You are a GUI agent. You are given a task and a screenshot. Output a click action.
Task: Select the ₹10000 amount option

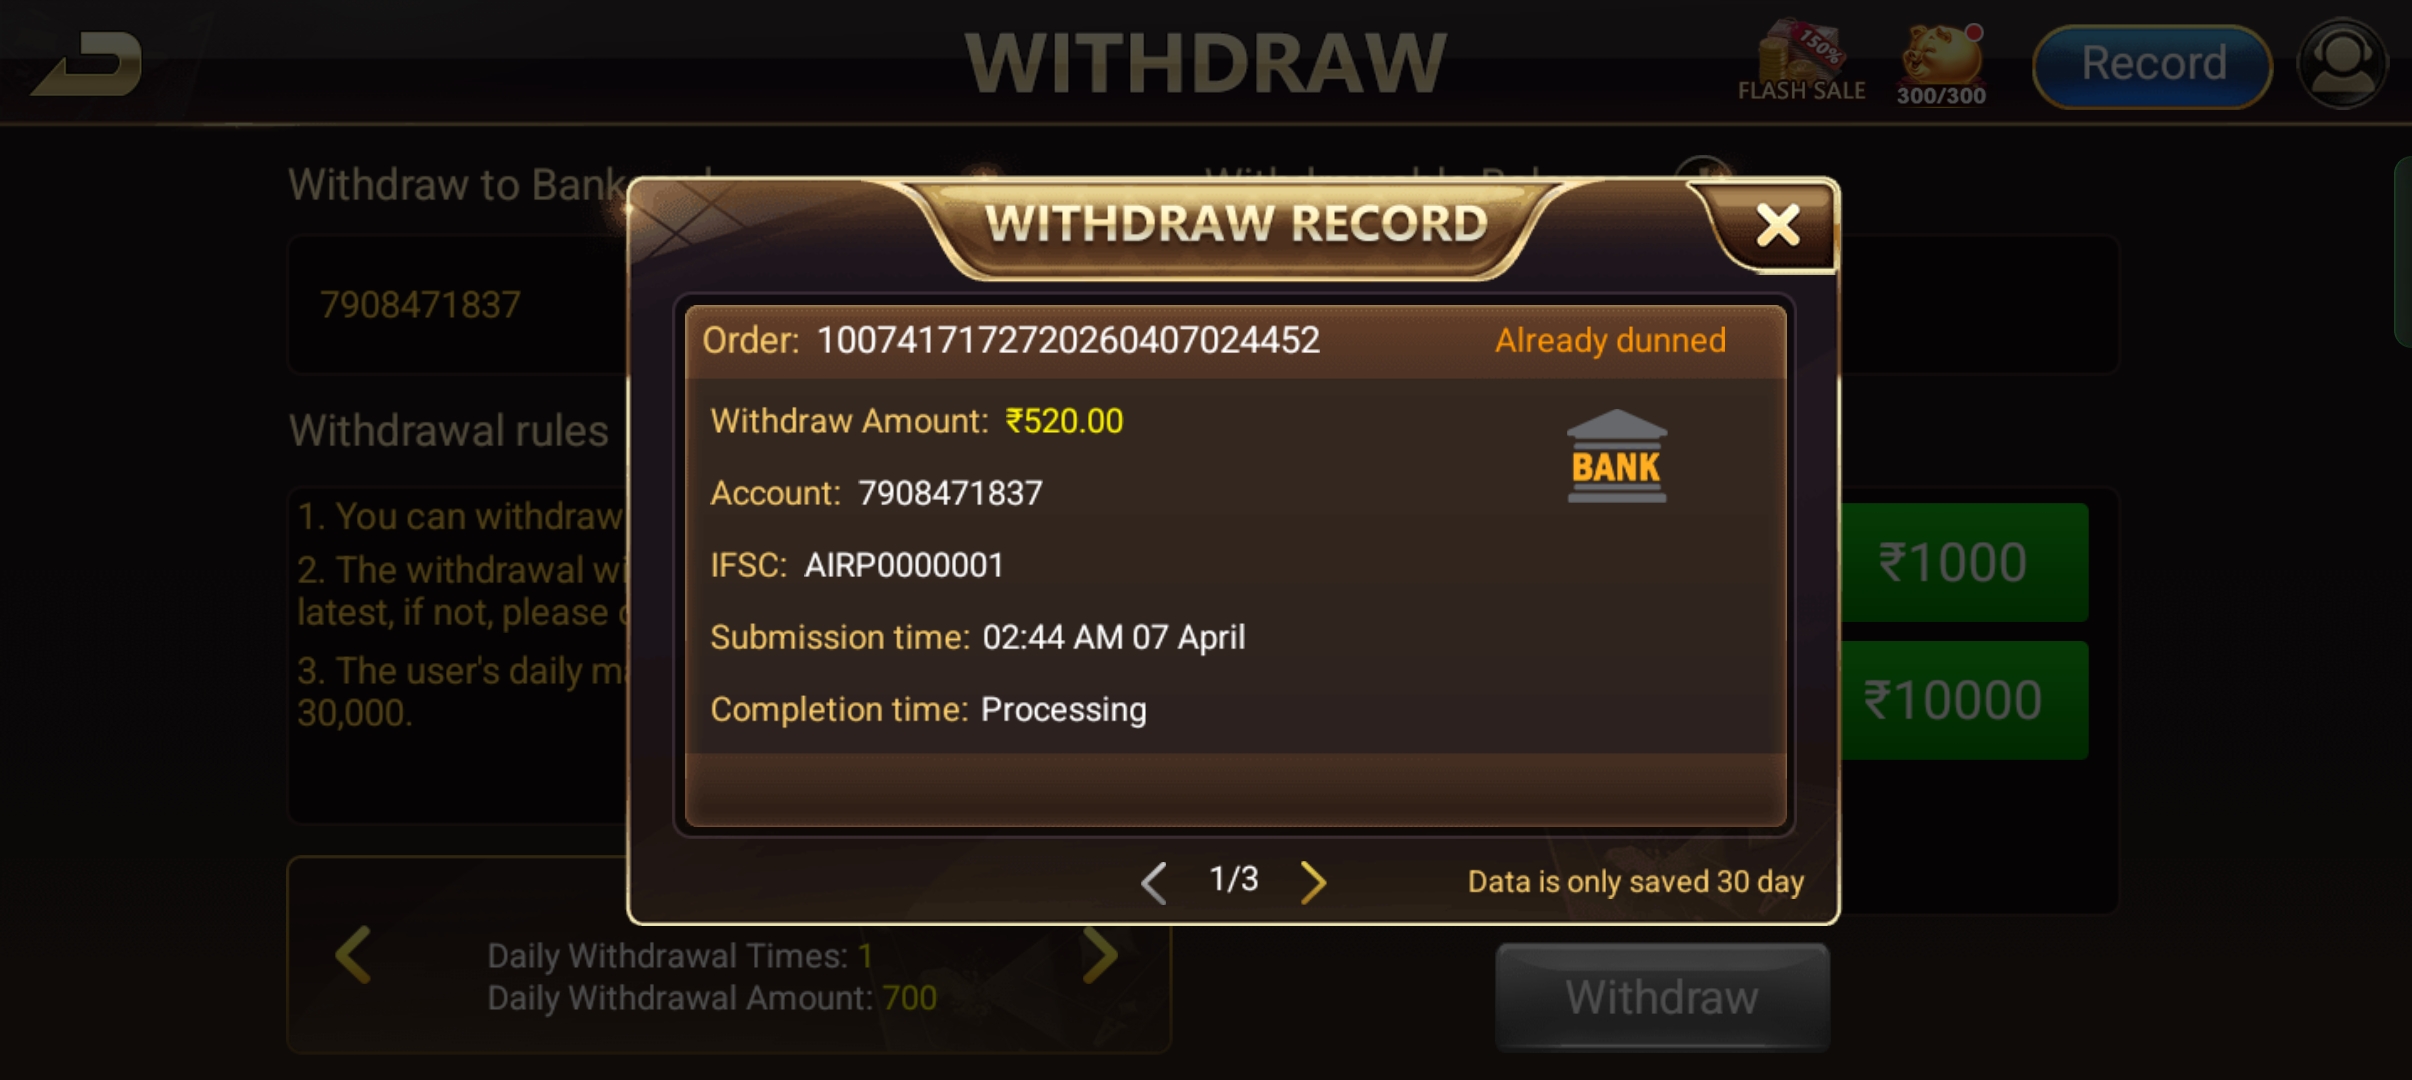[x=1962, y=700]
